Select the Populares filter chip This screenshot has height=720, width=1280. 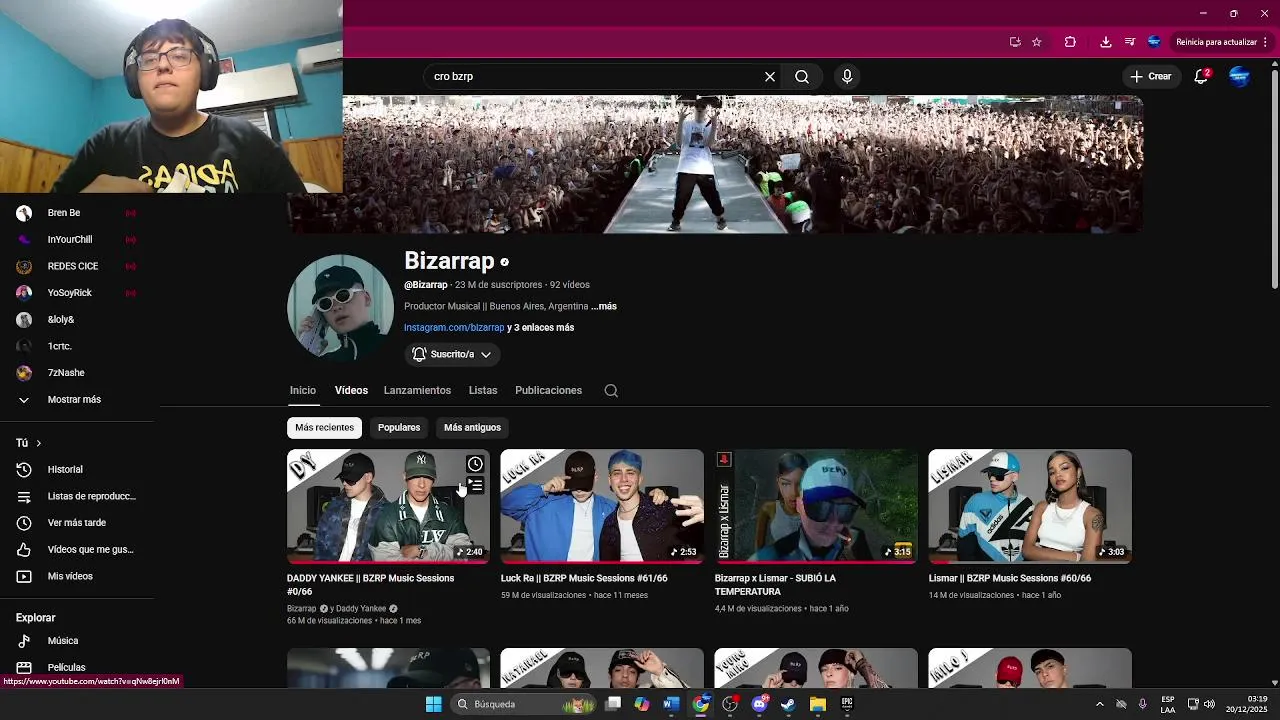(399, 427)
